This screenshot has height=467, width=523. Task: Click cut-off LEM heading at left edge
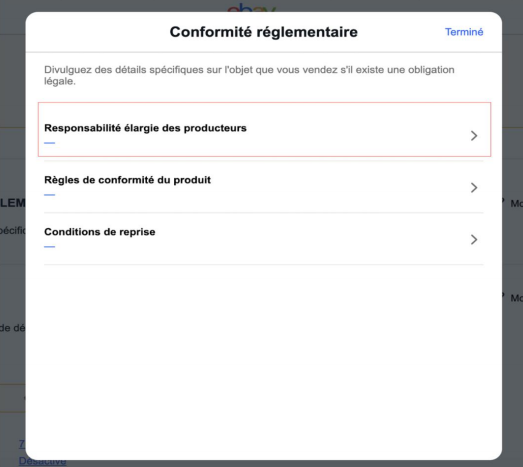point(13,203)
